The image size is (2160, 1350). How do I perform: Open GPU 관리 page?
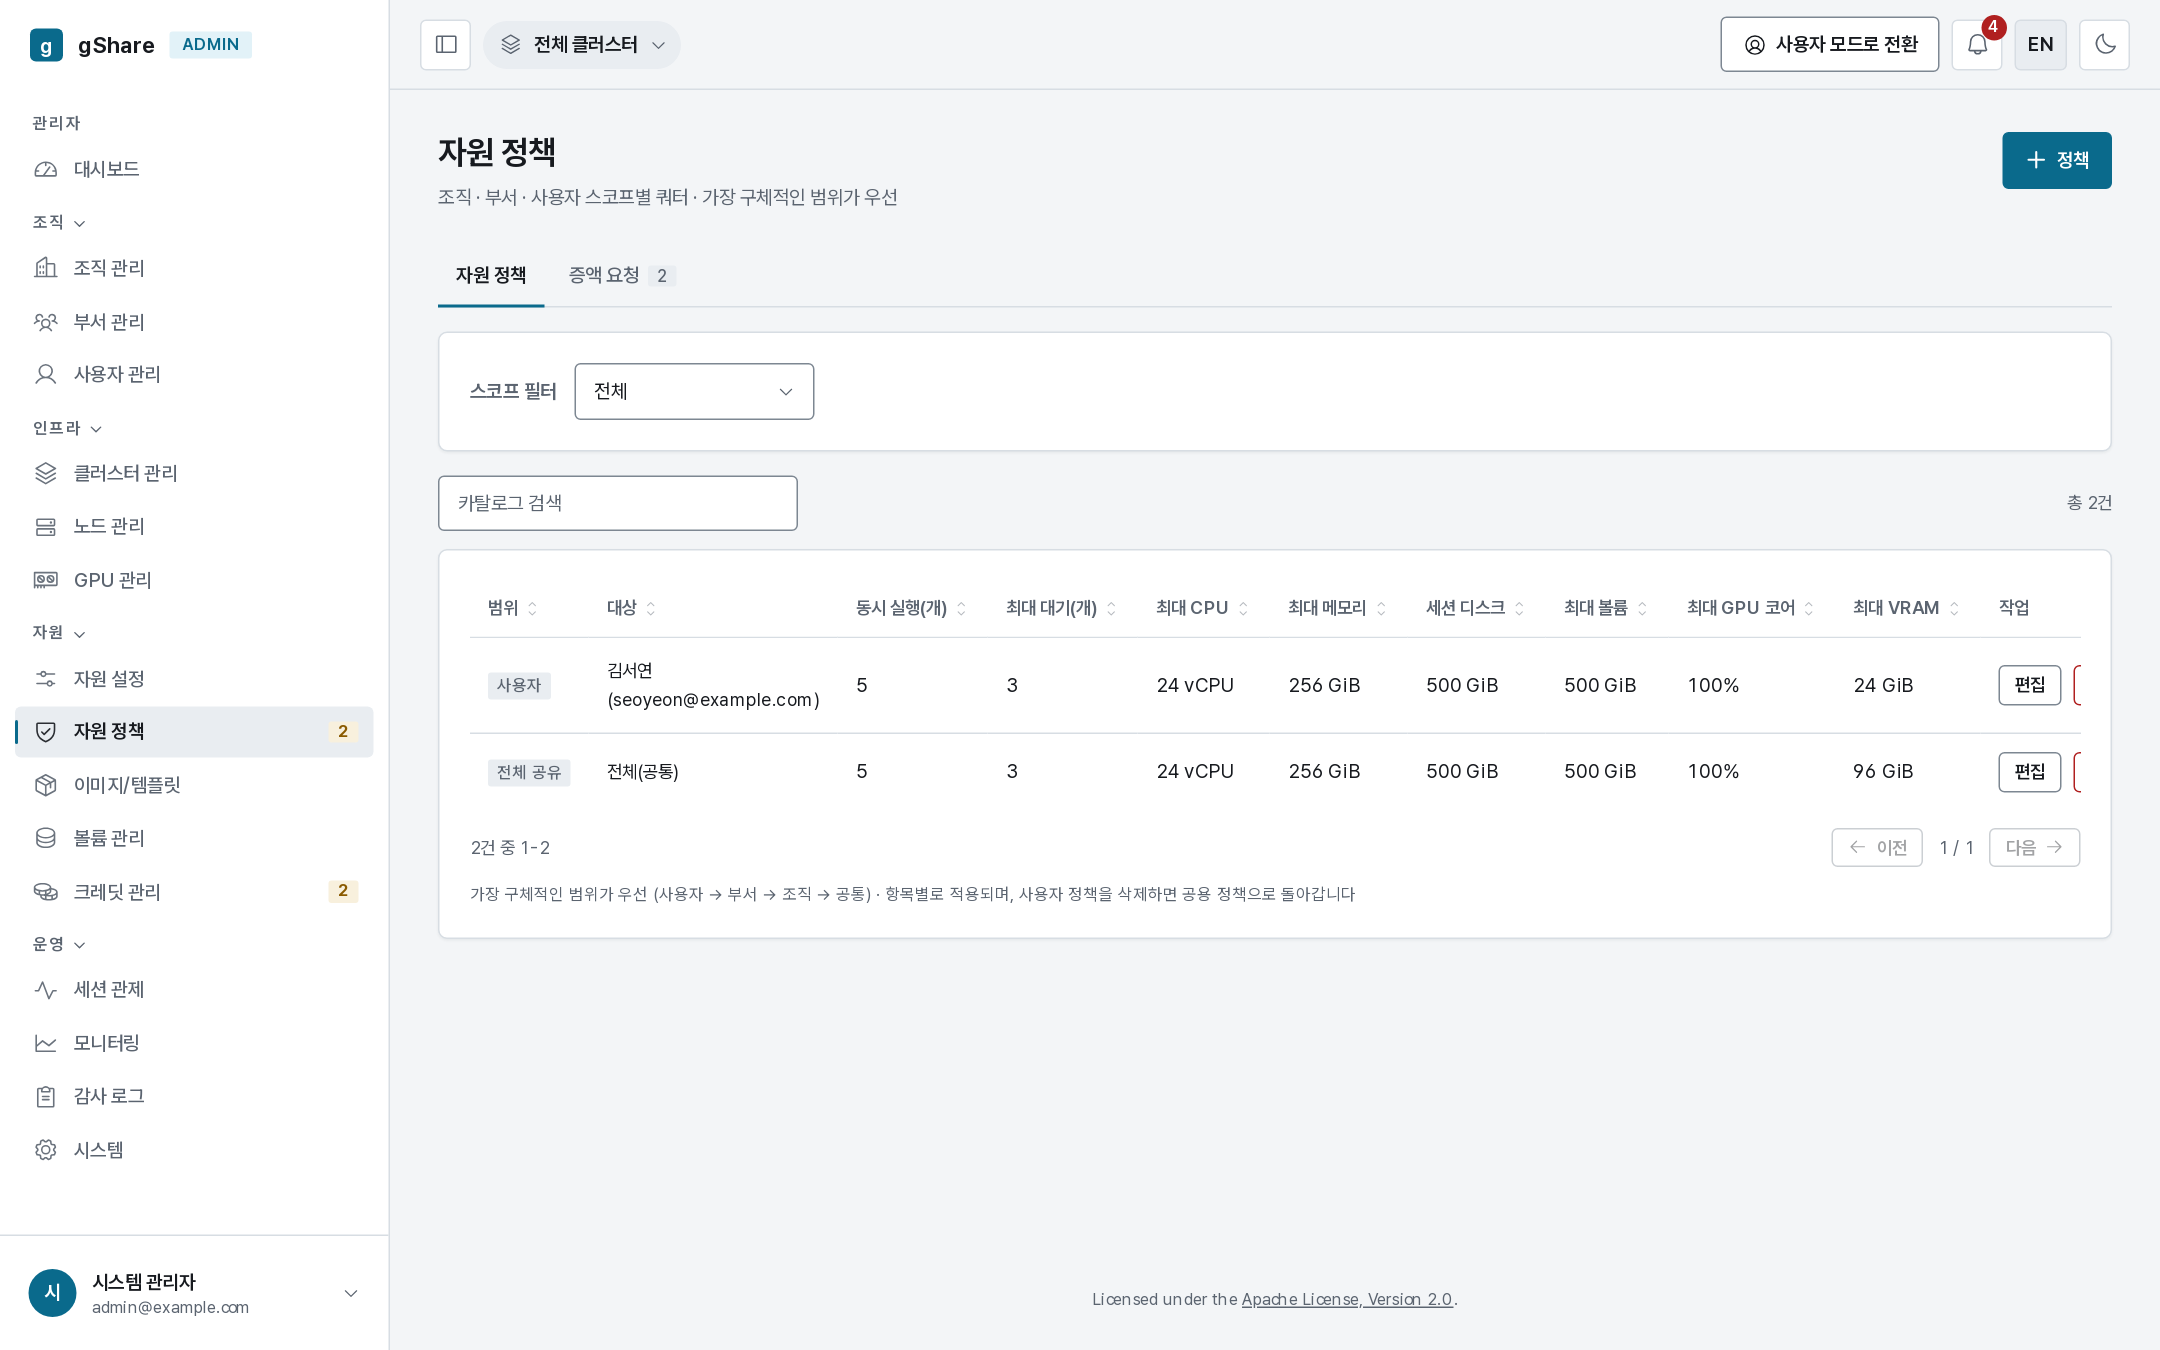click(x=194, y=580)
